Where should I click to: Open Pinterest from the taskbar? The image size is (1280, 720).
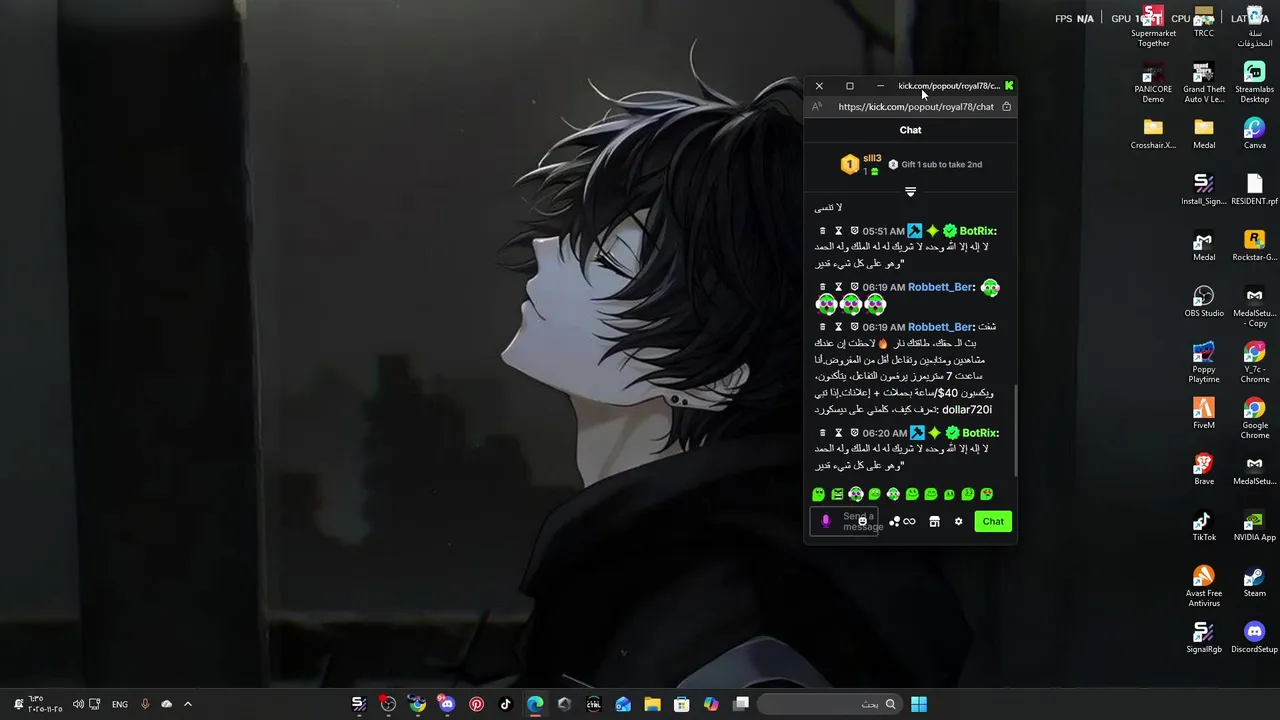(476, 704)
